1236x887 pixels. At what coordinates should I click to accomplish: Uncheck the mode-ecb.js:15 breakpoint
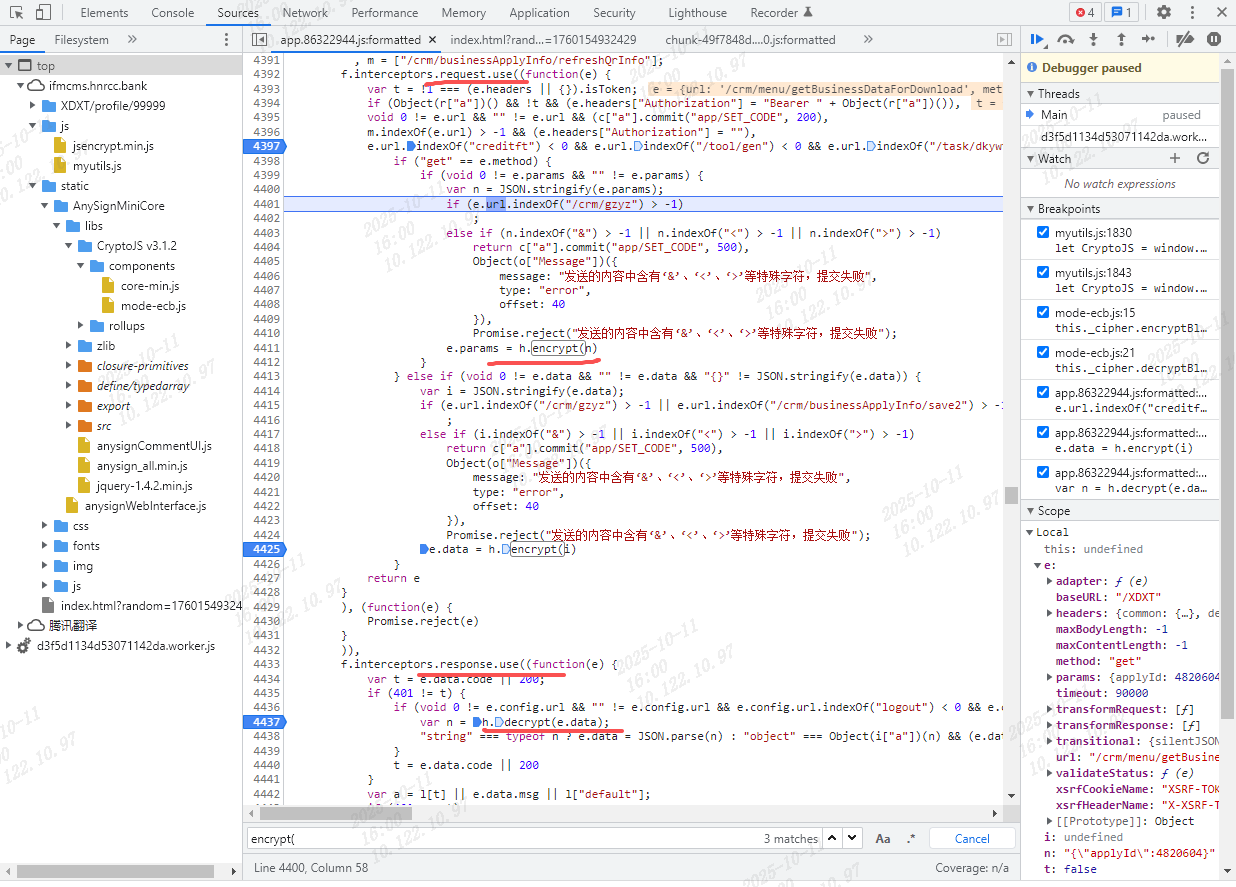1044,312
